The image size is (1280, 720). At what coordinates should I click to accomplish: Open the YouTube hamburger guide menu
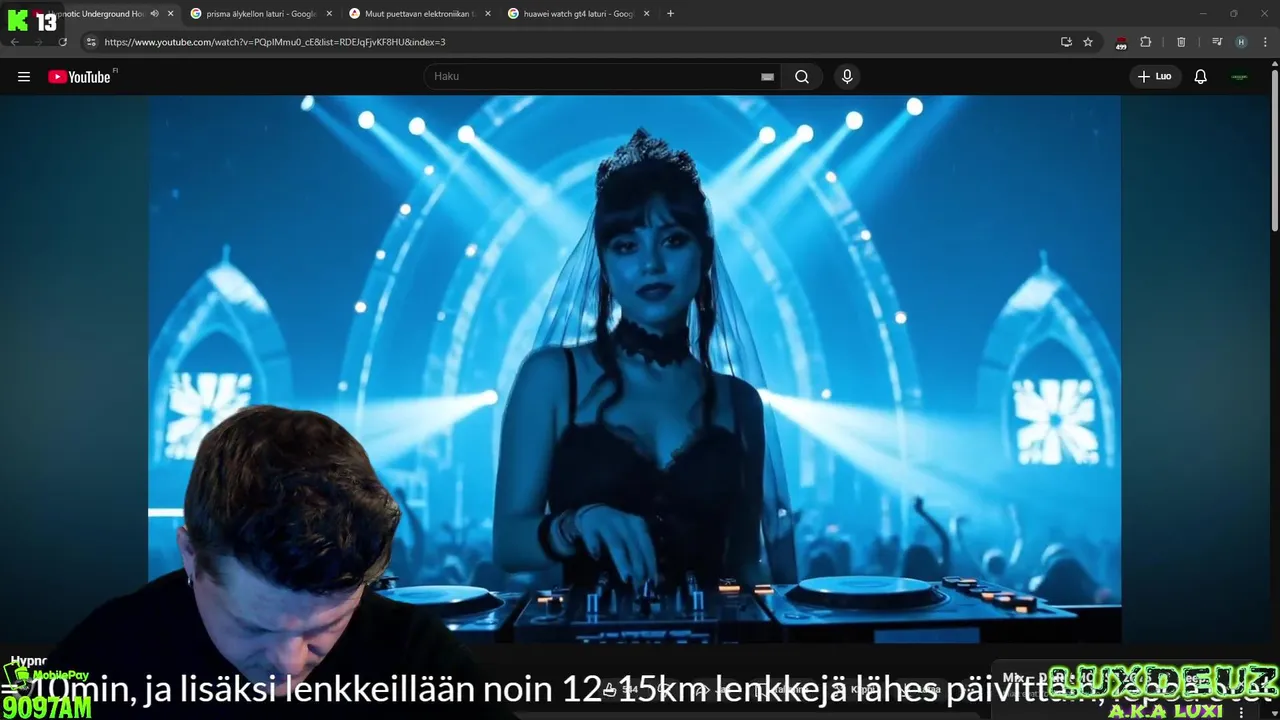pyautogui.click(x=24, y=77)
